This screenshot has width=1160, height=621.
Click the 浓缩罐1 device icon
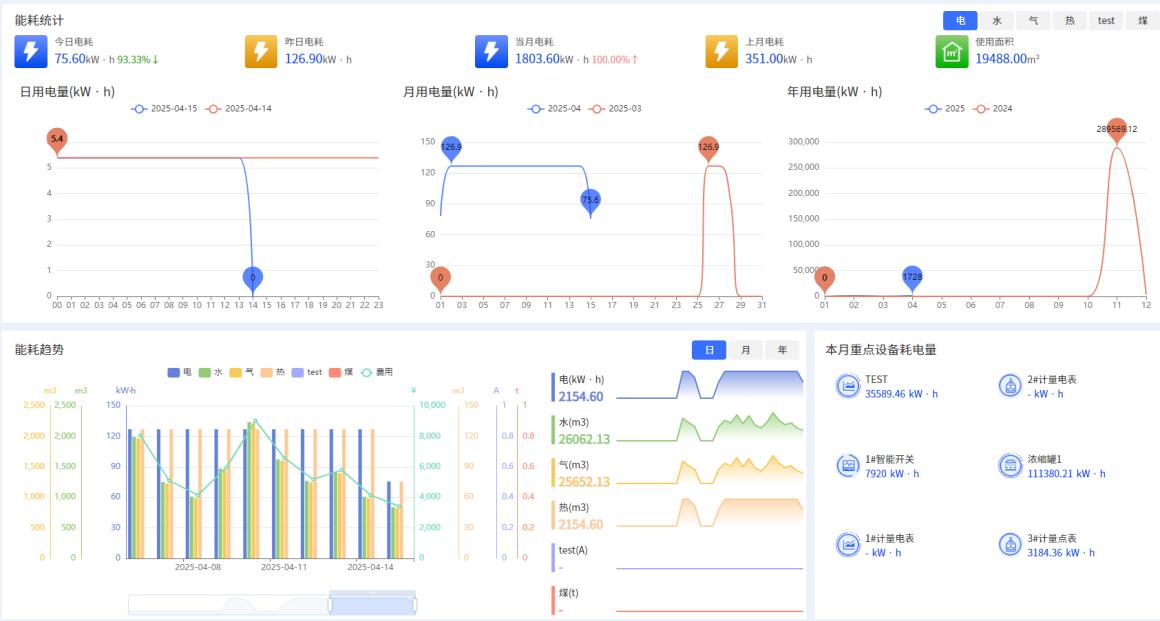click(1010, 466)
